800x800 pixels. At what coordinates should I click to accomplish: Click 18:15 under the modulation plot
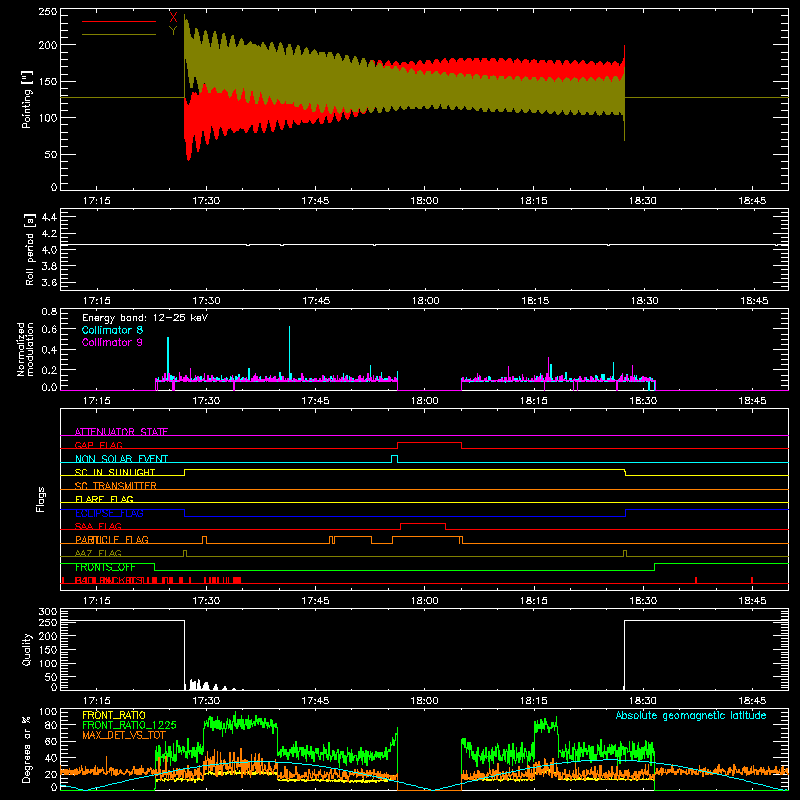click(x=534, y=401)
